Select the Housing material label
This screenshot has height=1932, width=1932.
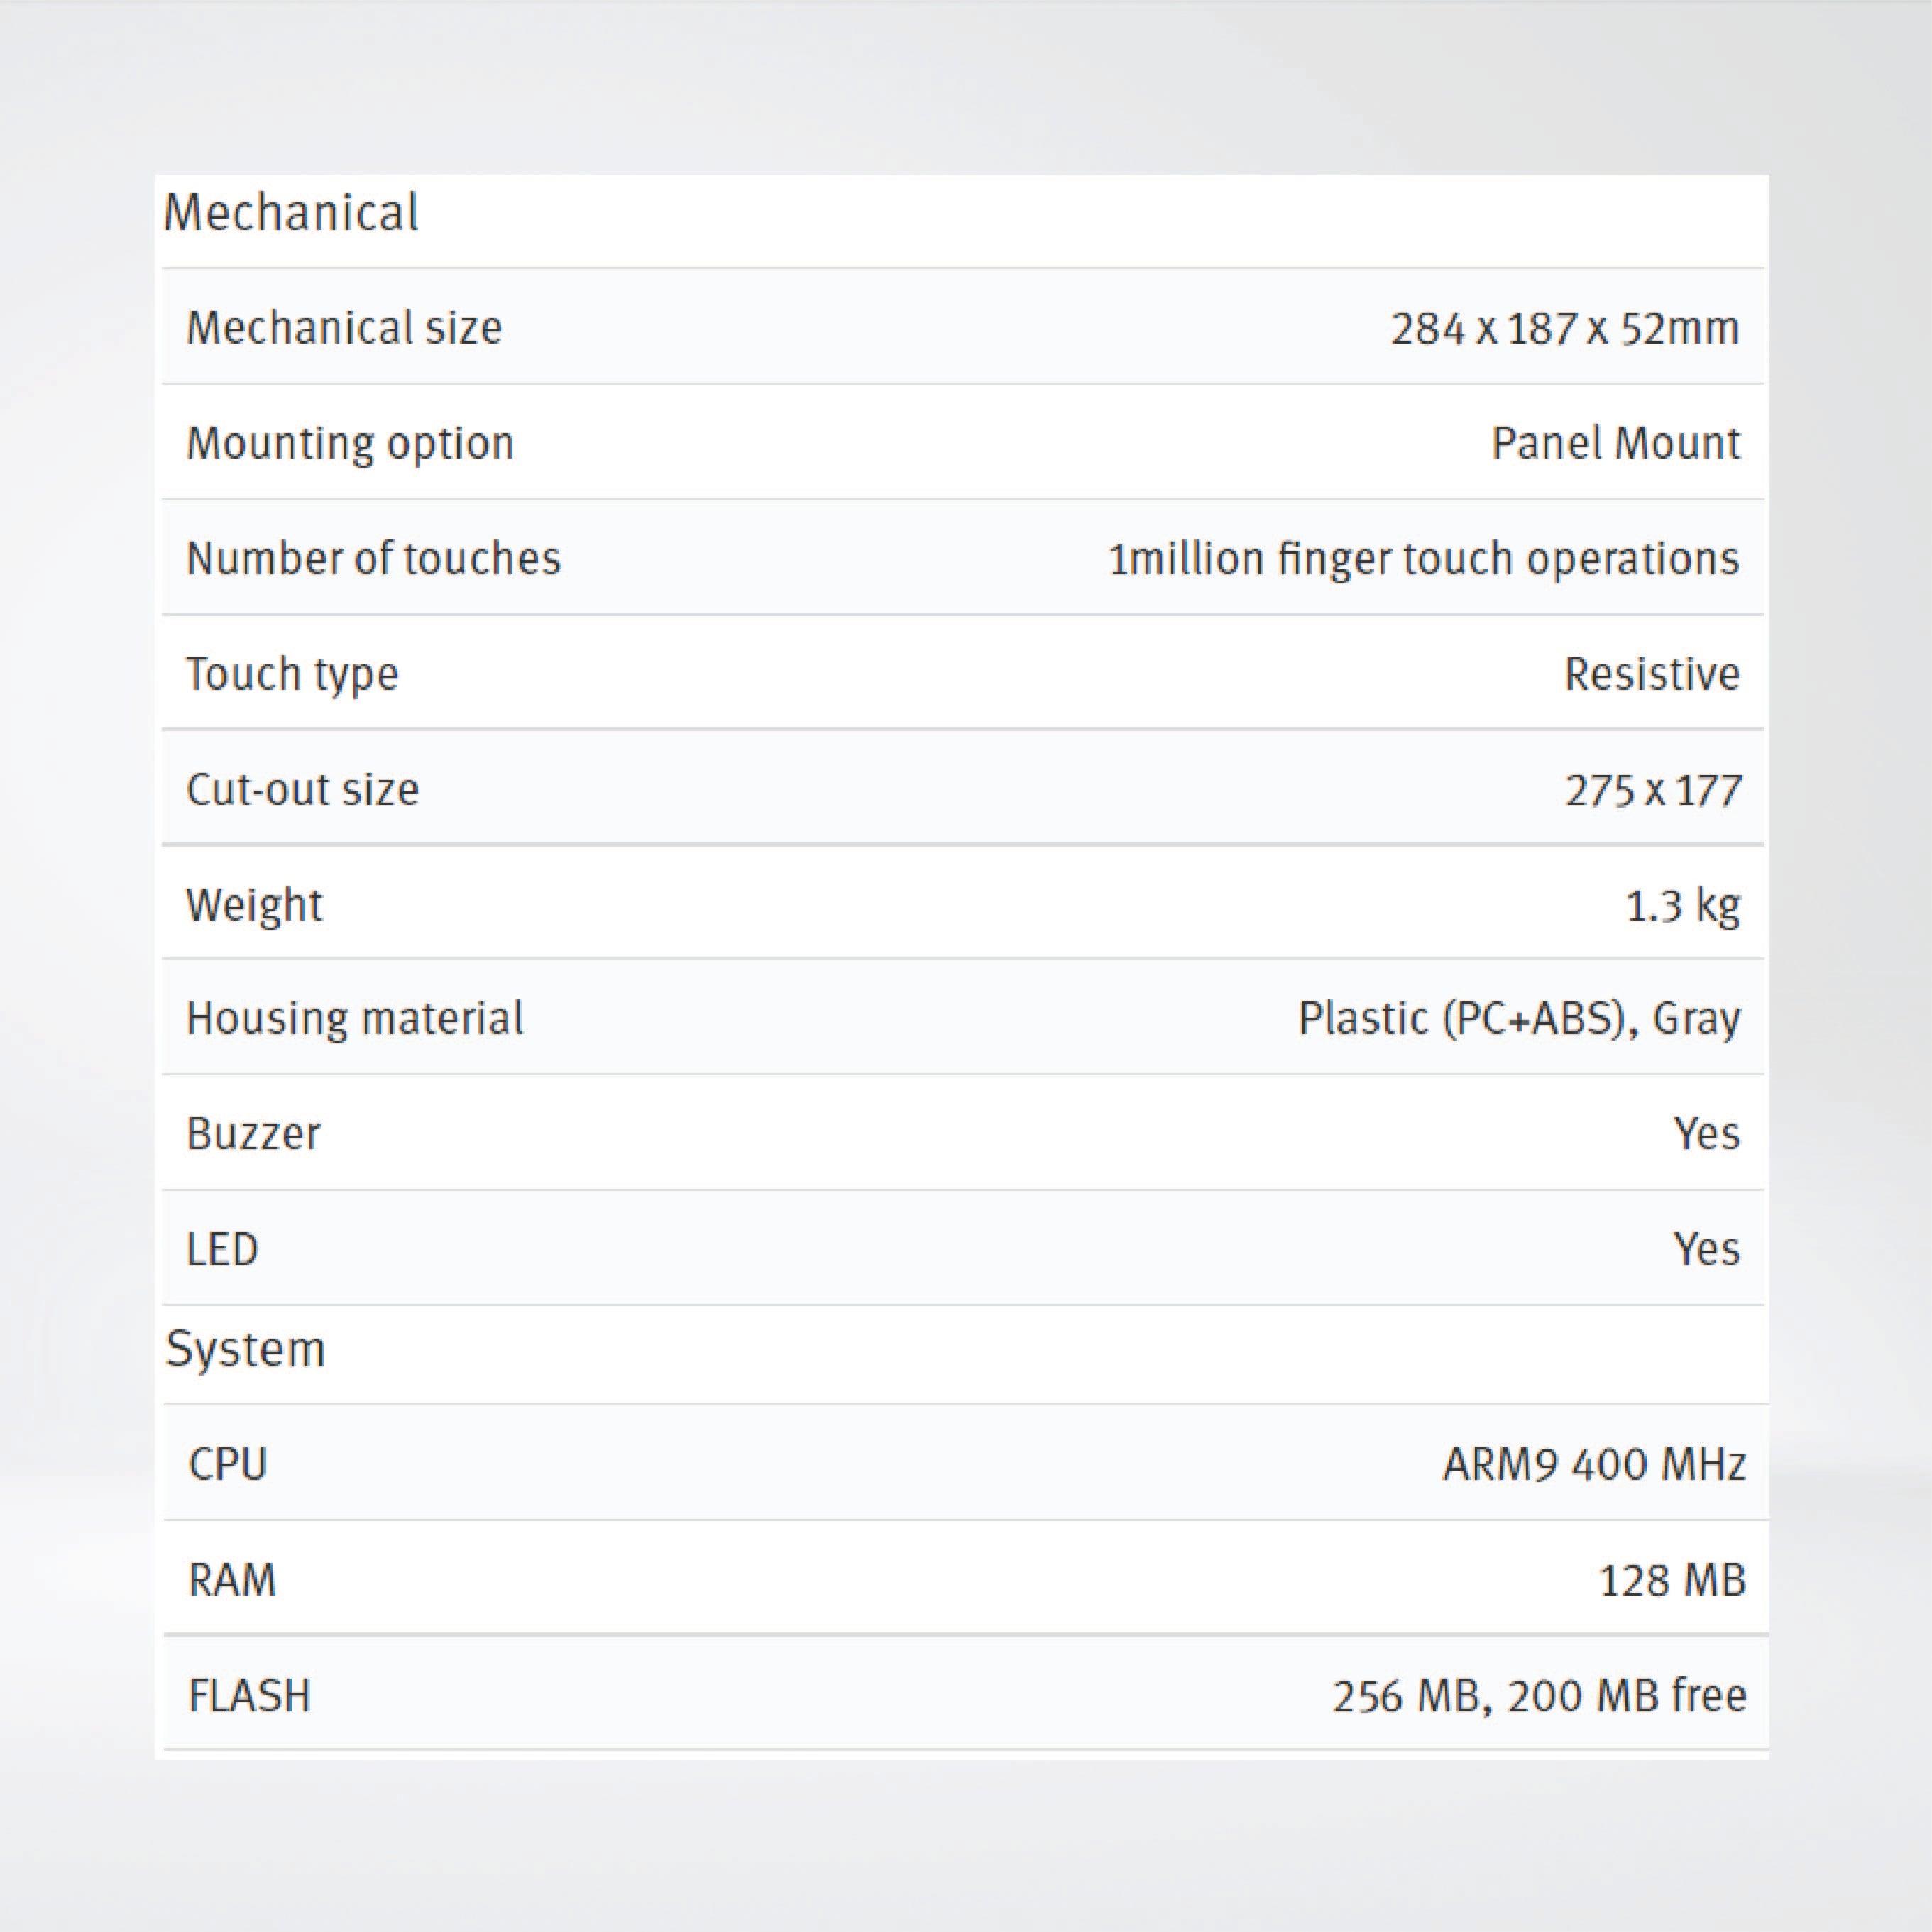click(354, 1019)
